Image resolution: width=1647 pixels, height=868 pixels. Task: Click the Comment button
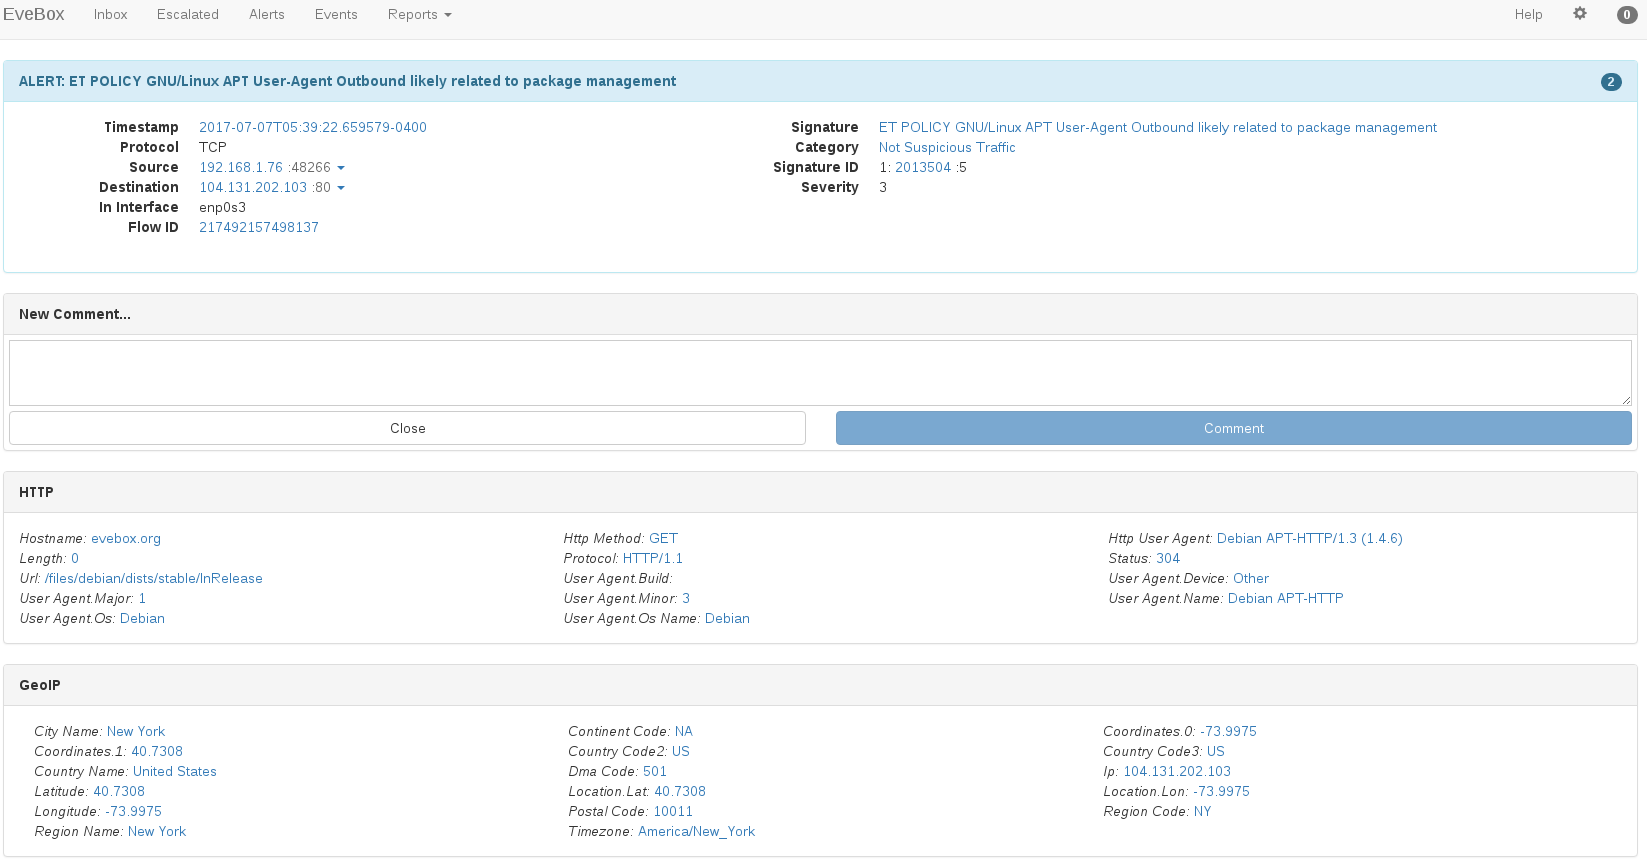pos(1234,428)
